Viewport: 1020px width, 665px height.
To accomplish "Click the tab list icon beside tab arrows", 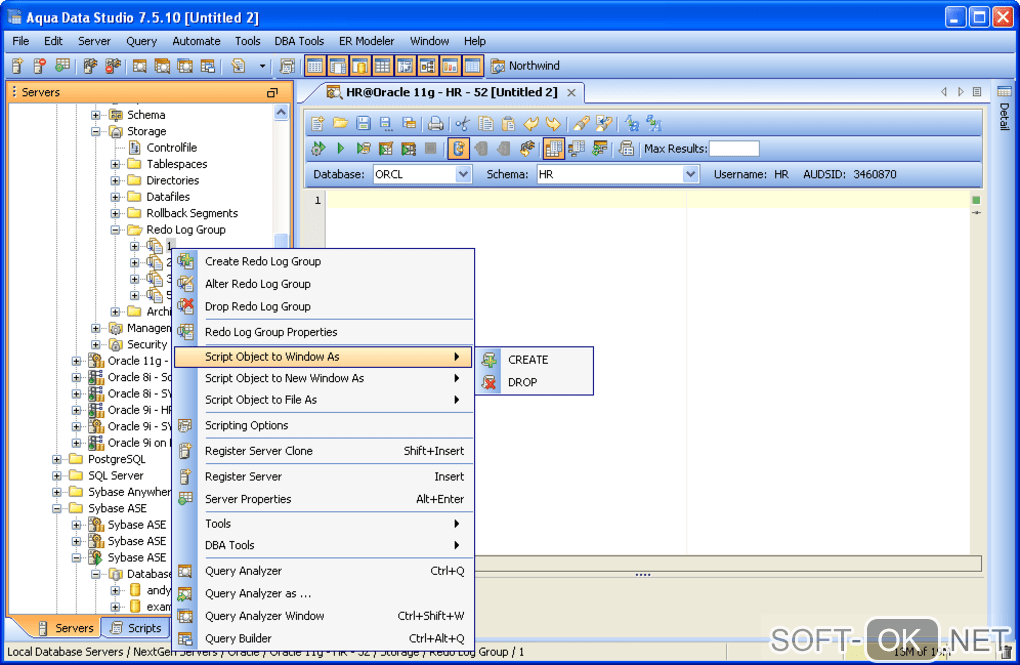I will 977,92.
